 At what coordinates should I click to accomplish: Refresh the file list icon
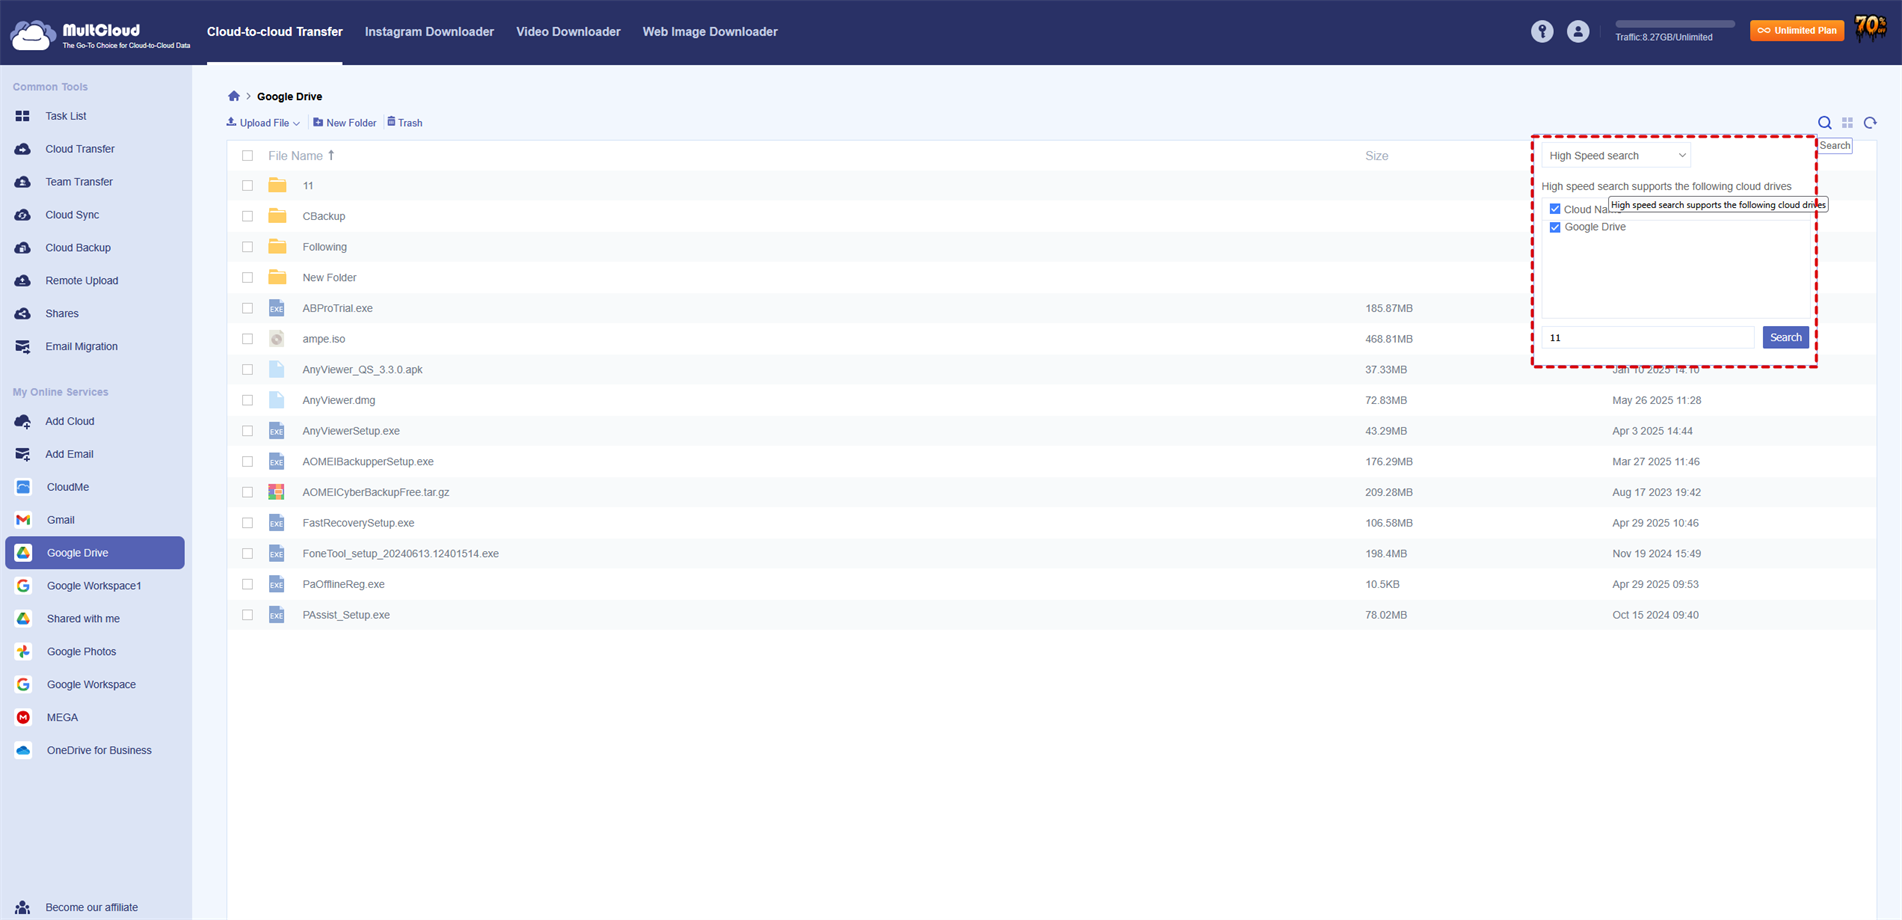click(1870, 123)
